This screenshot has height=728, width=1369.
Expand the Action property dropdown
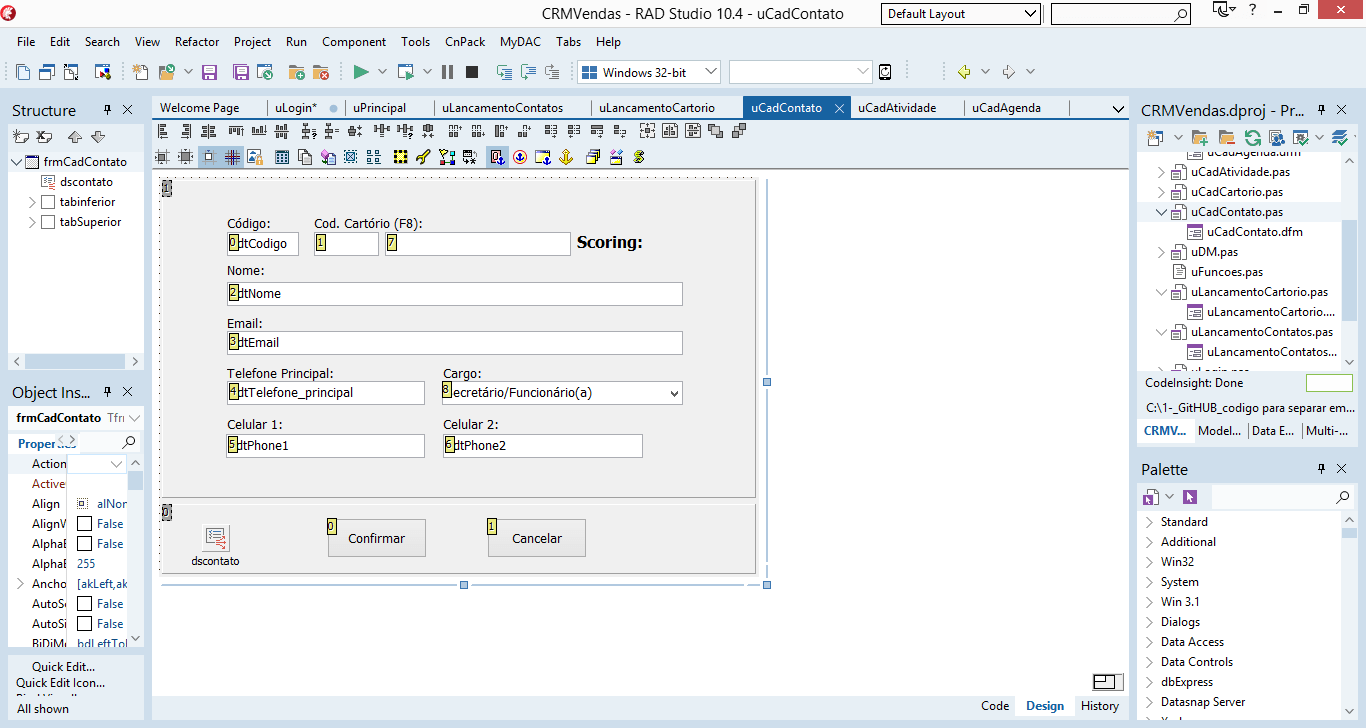tap(117, 464)
